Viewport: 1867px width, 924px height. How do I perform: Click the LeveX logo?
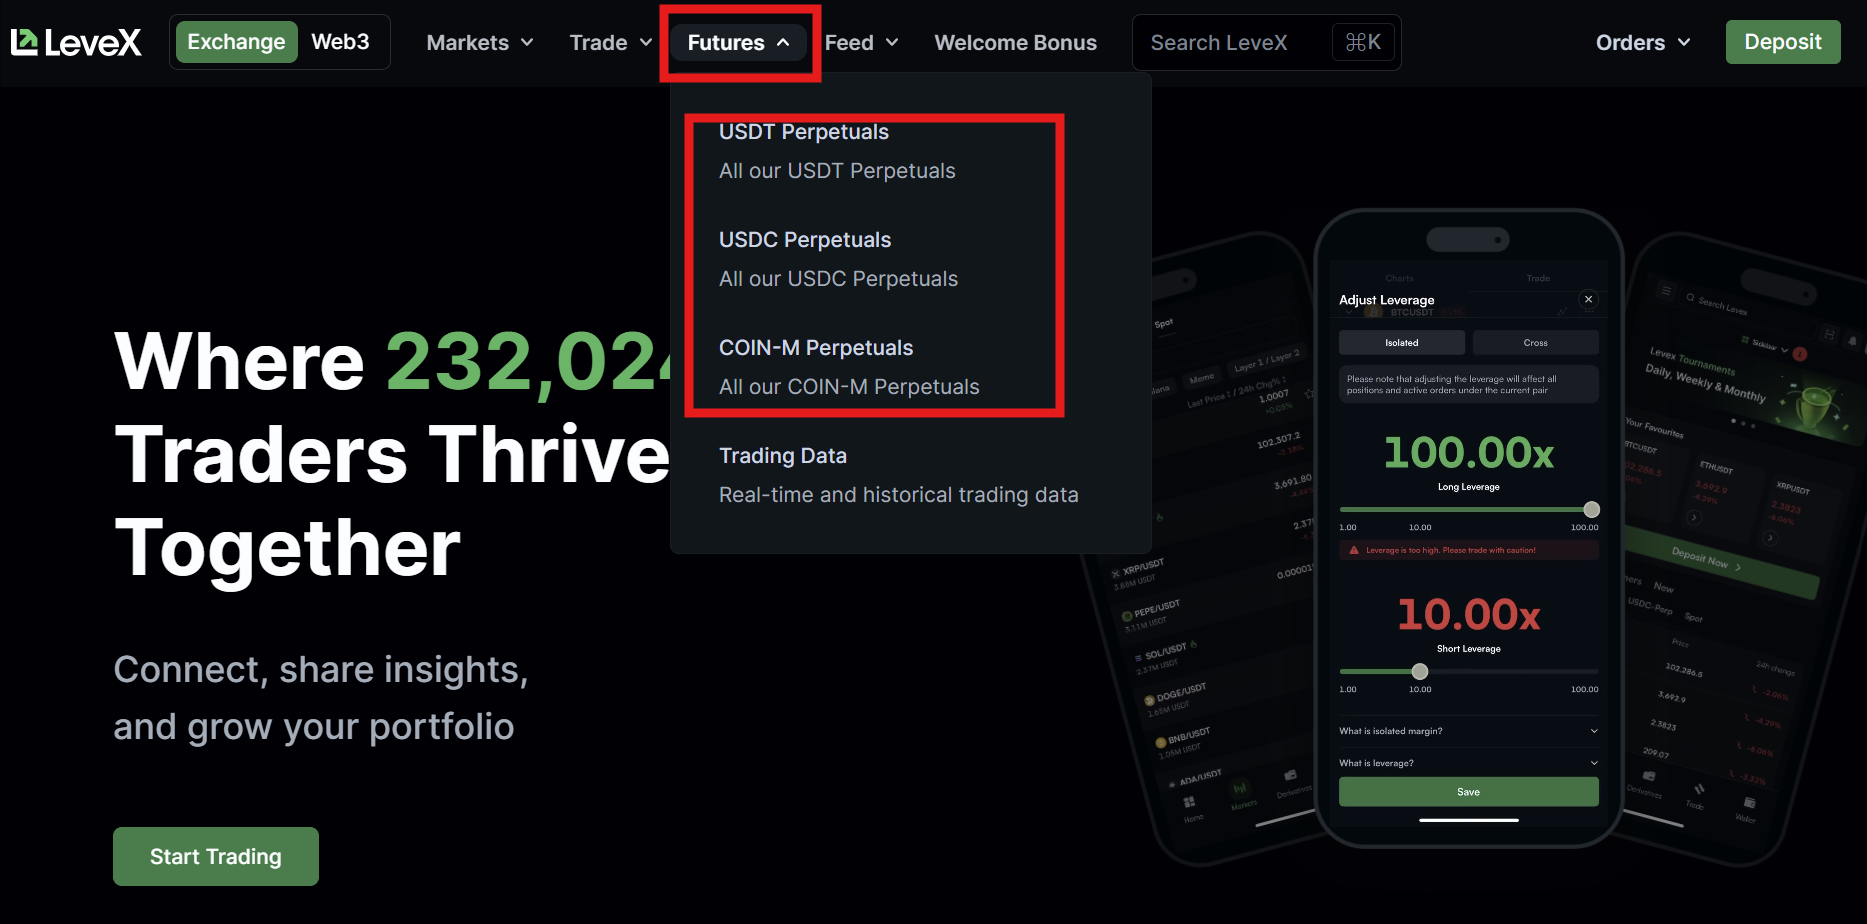(76, 42)
